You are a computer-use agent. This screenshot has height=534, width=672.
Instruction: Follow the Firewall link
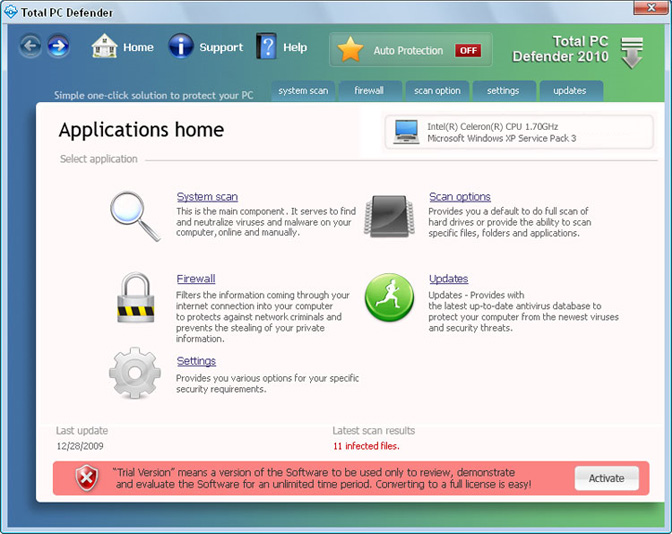click(196, 279)
